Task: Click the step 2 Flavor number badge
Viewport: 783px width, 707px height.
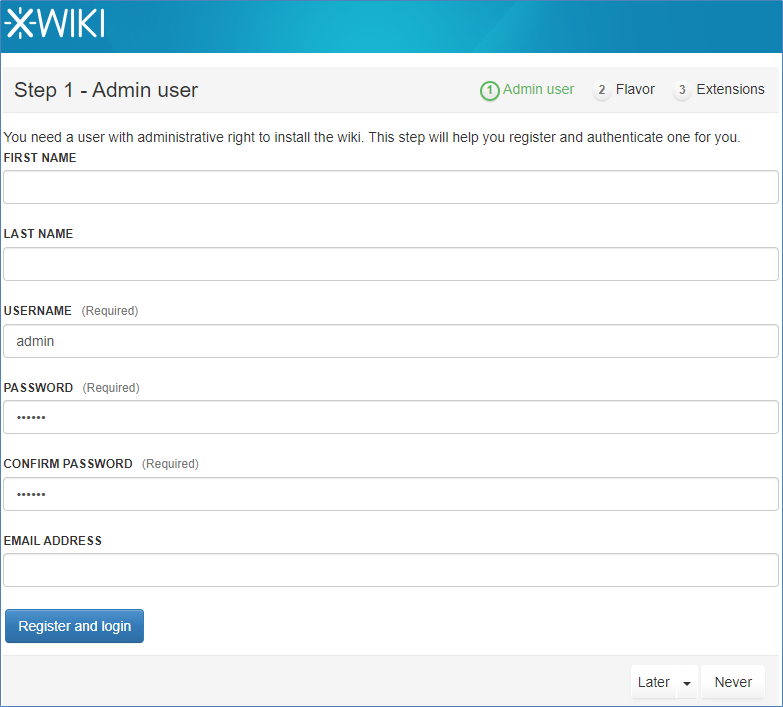Action: [x=602, y=91]
